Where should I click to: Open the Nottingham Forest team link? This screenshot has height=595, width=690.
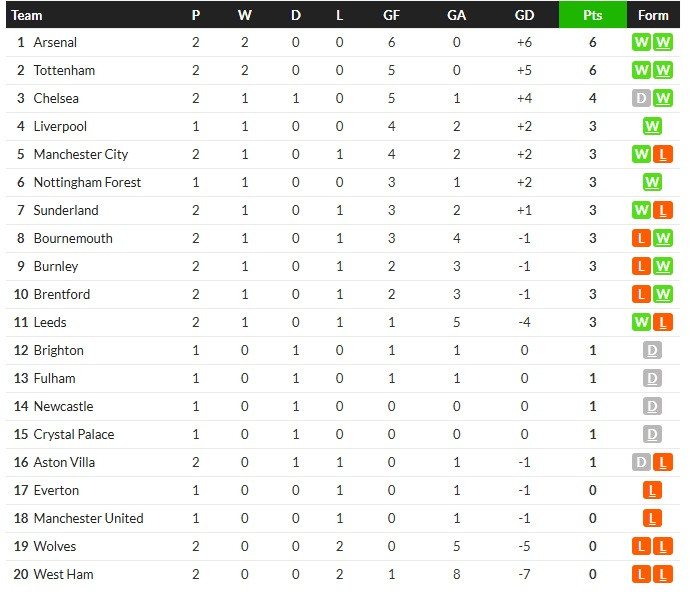pyautogui.click(x=87, y=182)
